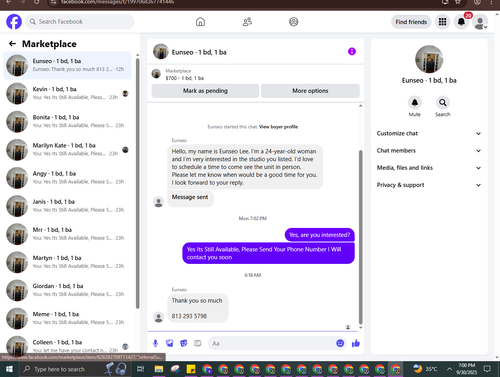Image resolution: width=500 pixels, height=377 pixels.
Task: Open the Meme - 1 bd, 1 ba chat
Action: coord(67,318)
